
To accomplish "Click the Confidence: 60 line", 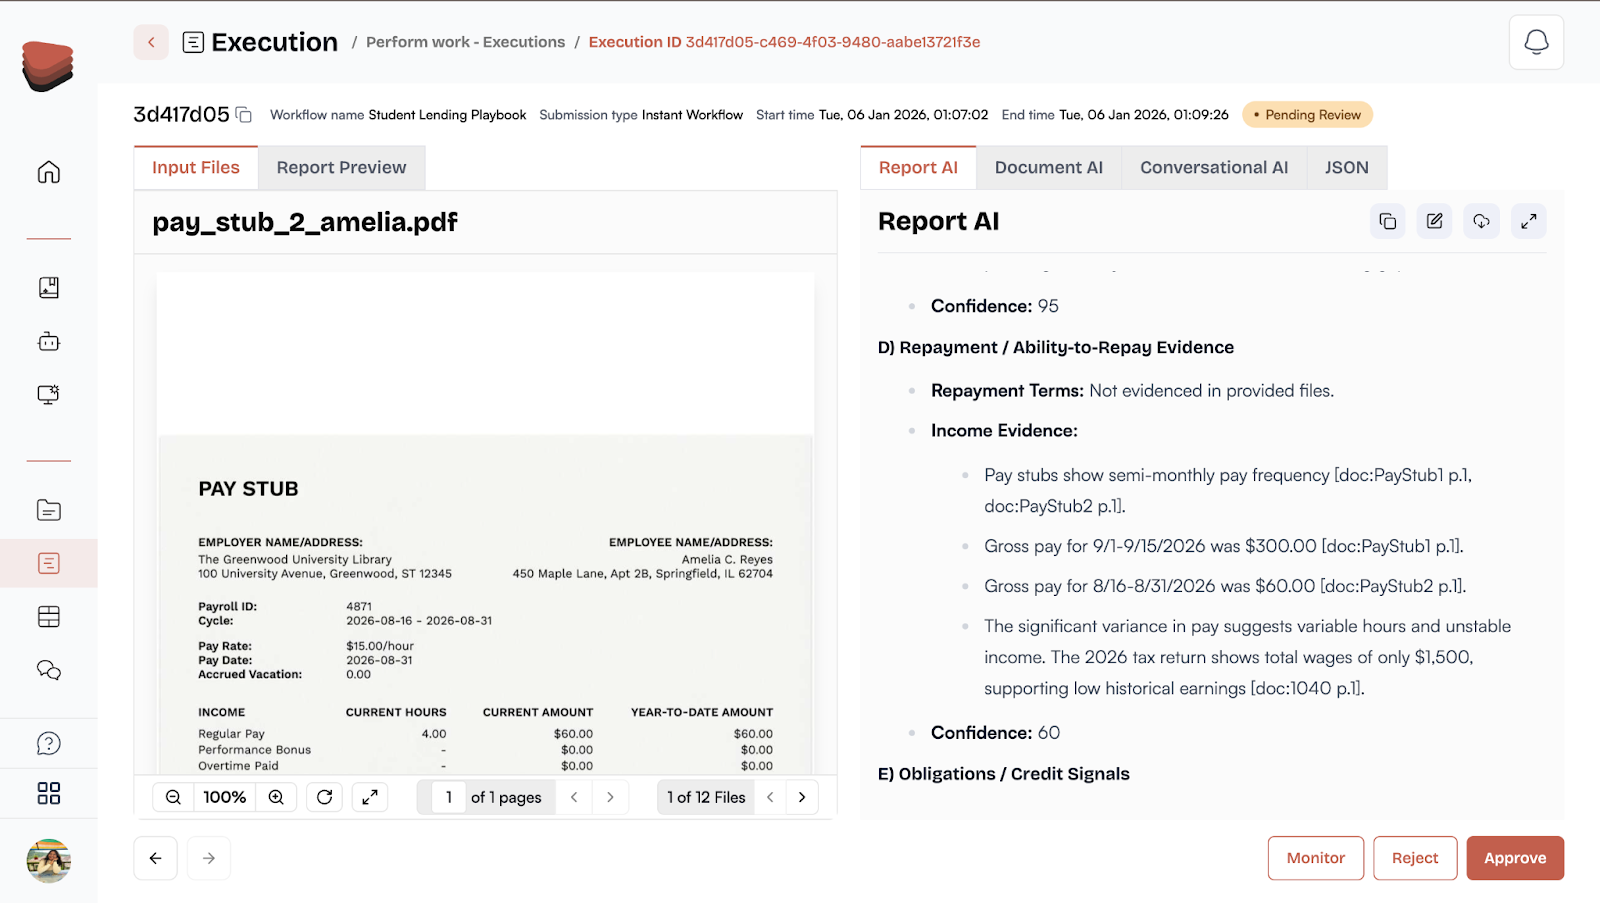I will pyautogui.click(x=995, y=733).
